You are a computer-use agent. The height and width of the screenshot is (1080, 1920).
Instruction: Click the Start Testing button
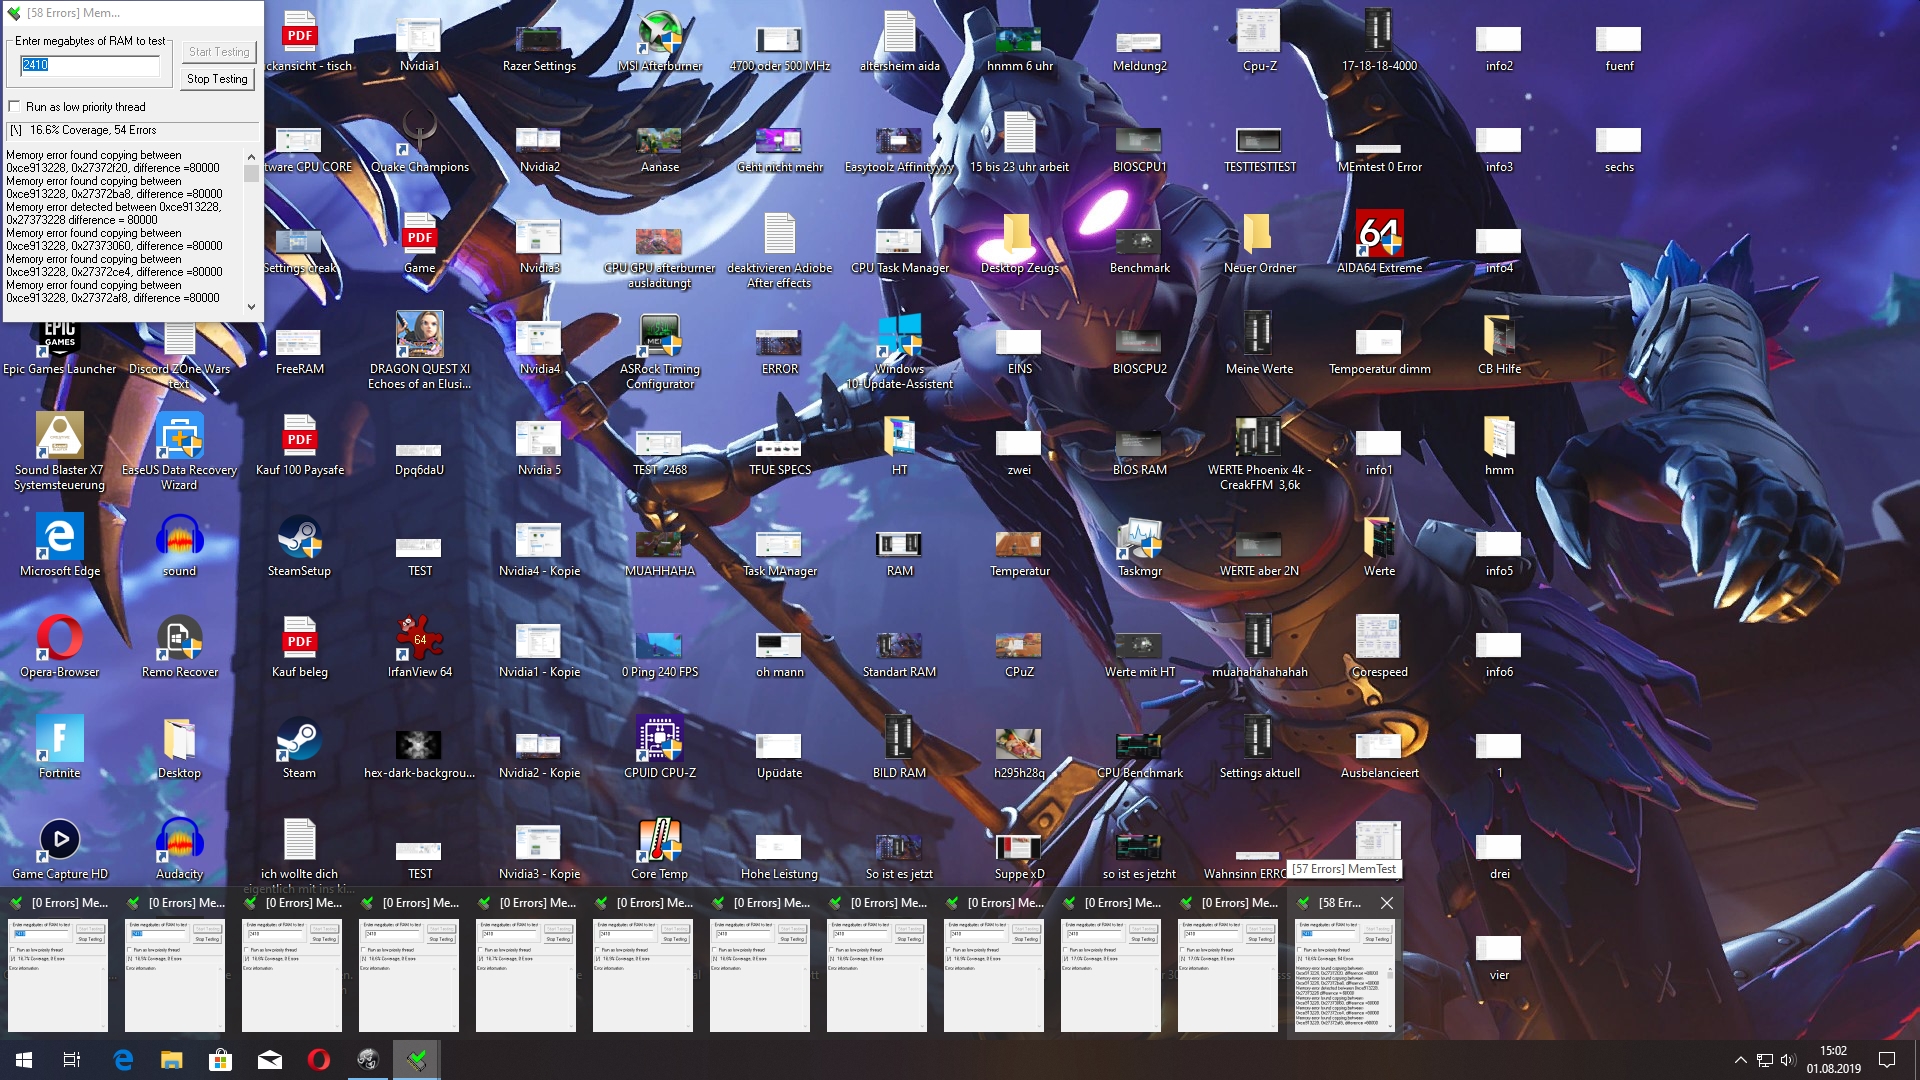click(219, 52)
